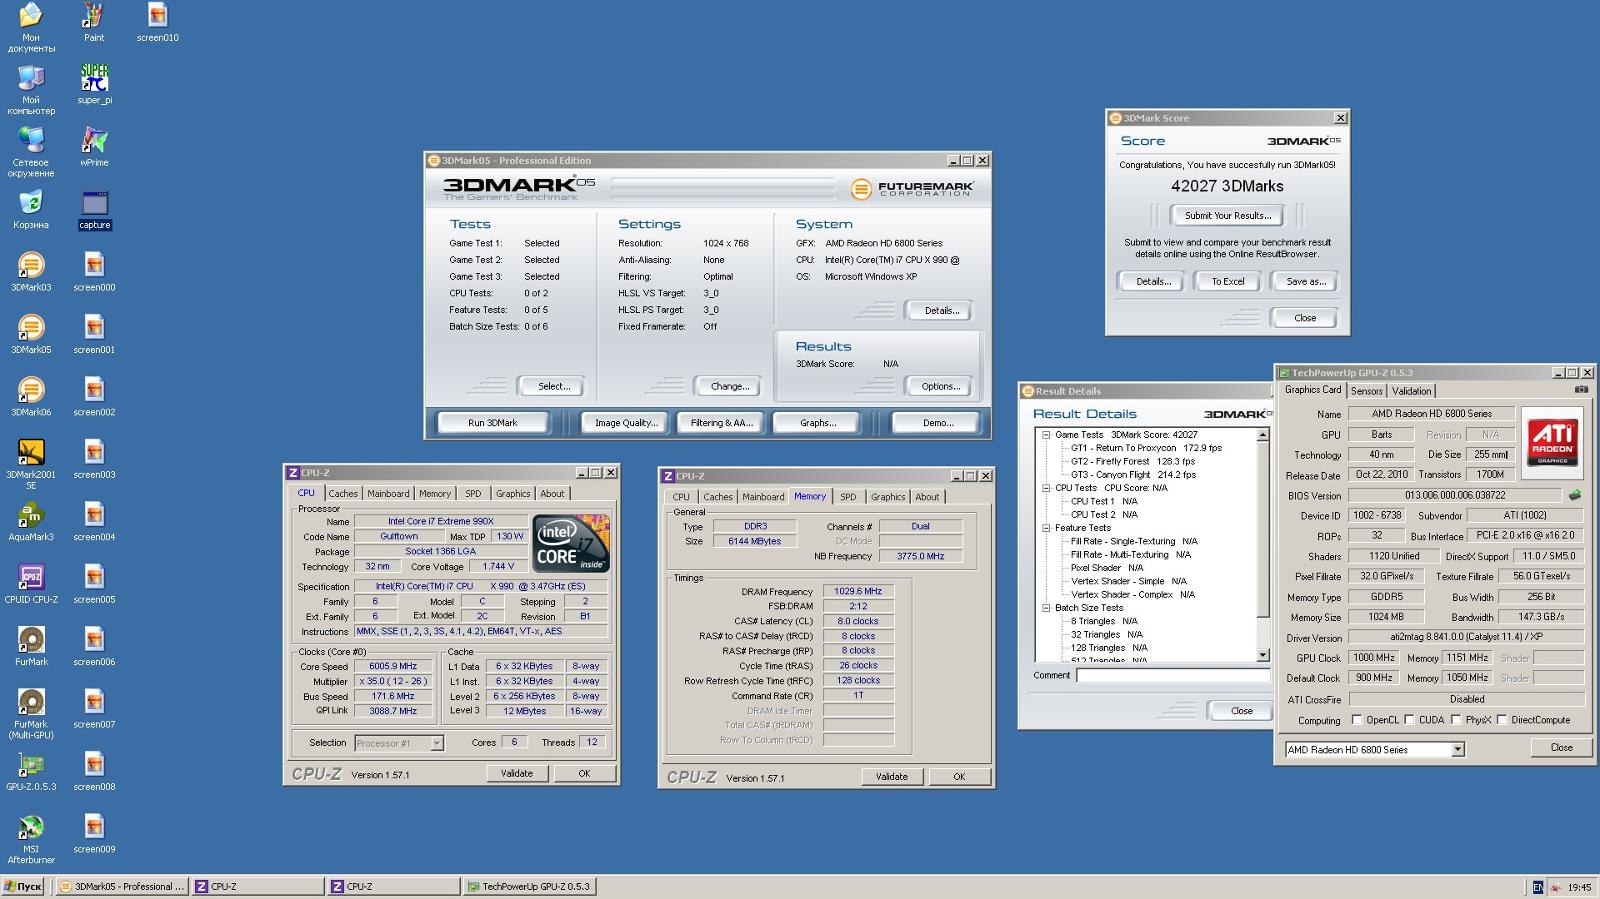
Task: Click the Intel Core i7 logo in CPU-Z
Action: tap(571, 543)
